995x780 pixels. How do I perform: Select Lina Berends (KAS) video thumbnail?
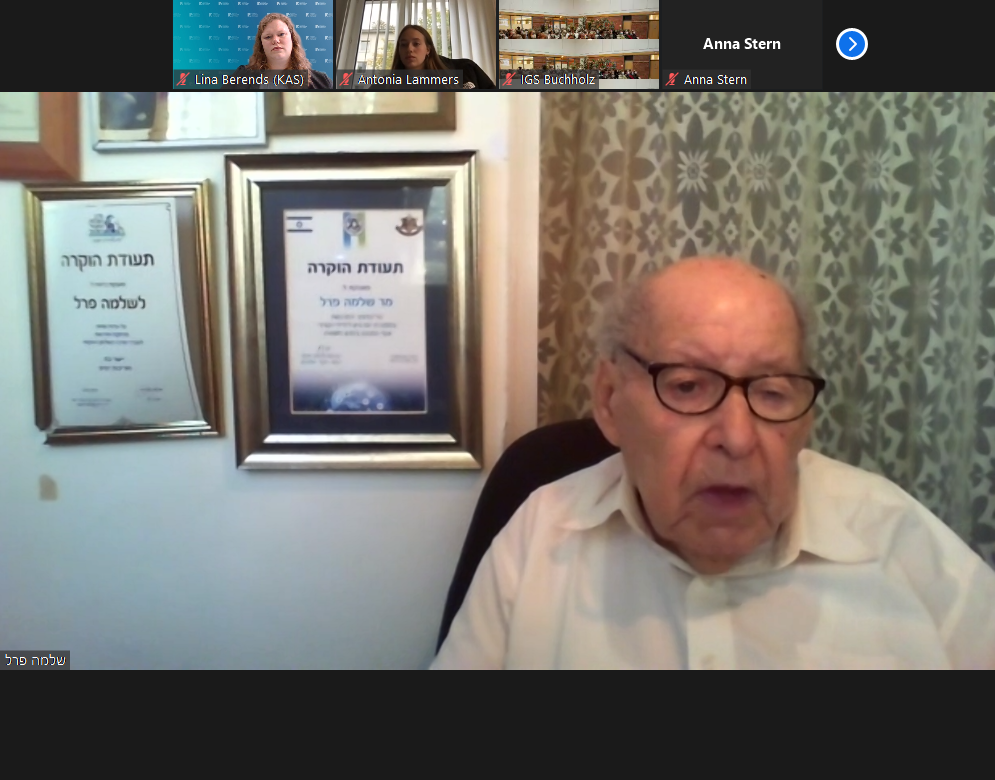(x=253, y=38)
